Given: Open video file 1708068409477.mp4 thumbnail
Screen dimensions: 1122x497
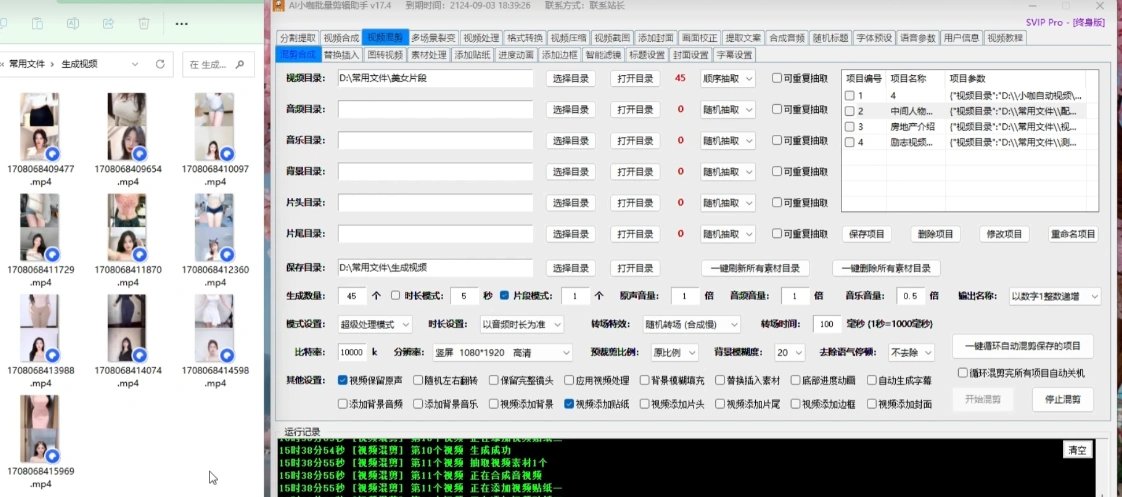Looking at the screenshot, I should (x=40, y=127).
